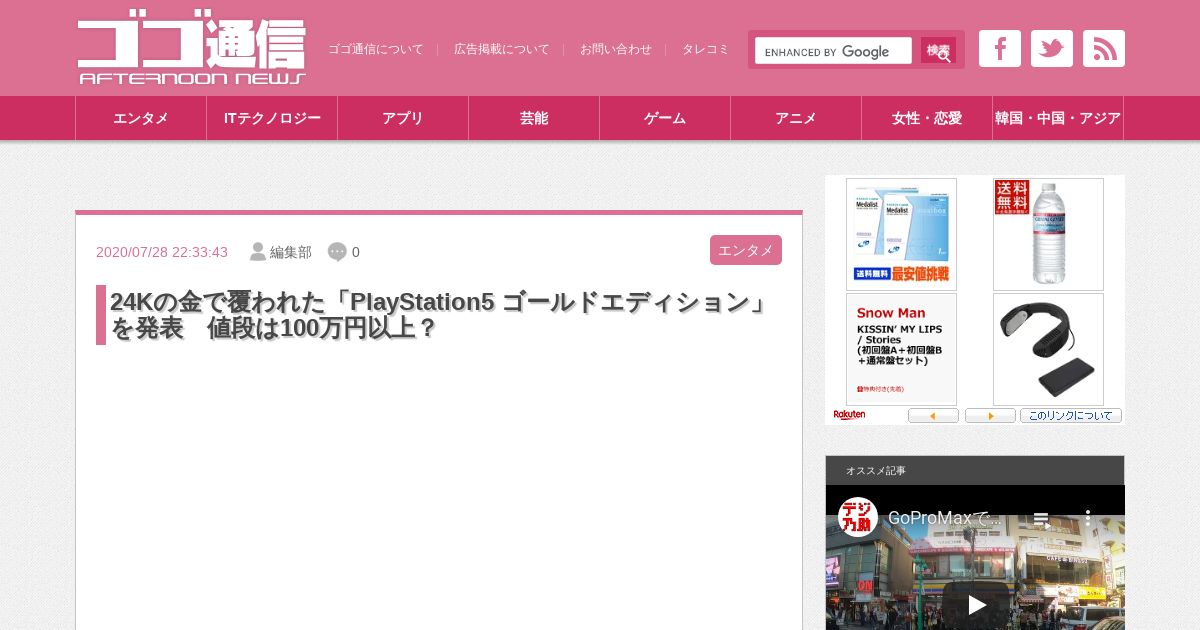Go to 広告掲載について page

[x=502, y=49]
